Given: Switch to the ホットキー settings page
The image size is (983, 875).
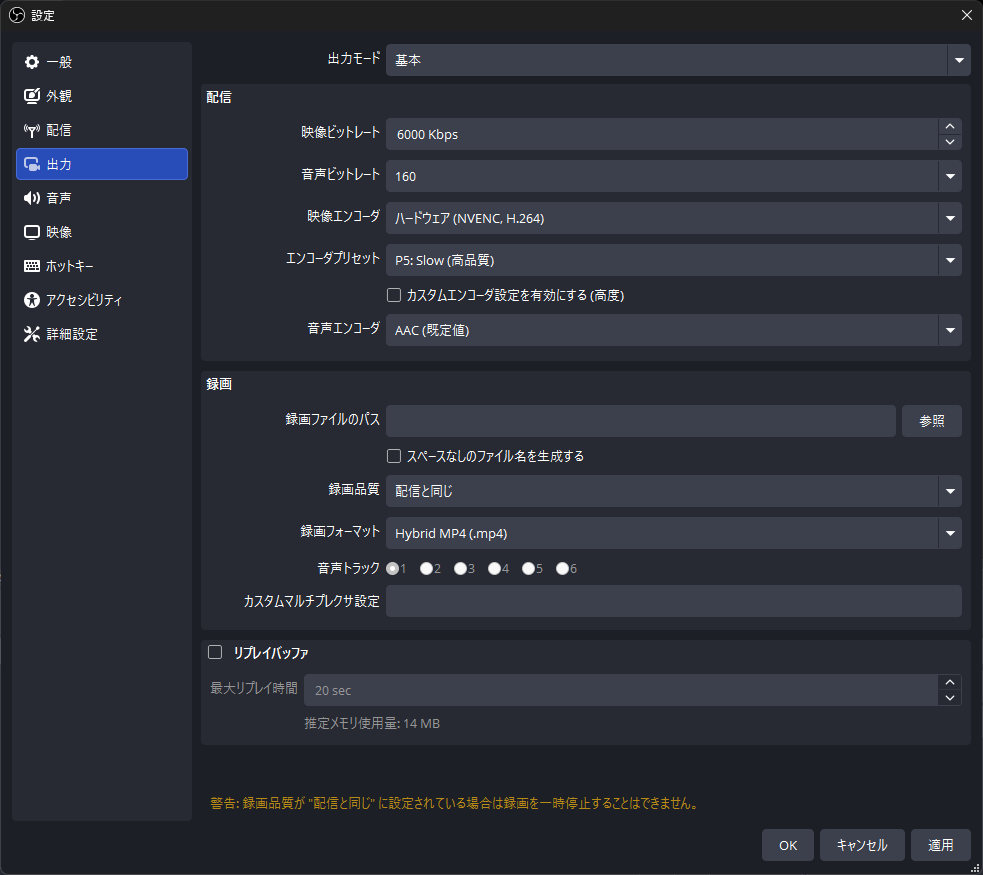Looking at the screenshot, I should [x=102, y=266].
